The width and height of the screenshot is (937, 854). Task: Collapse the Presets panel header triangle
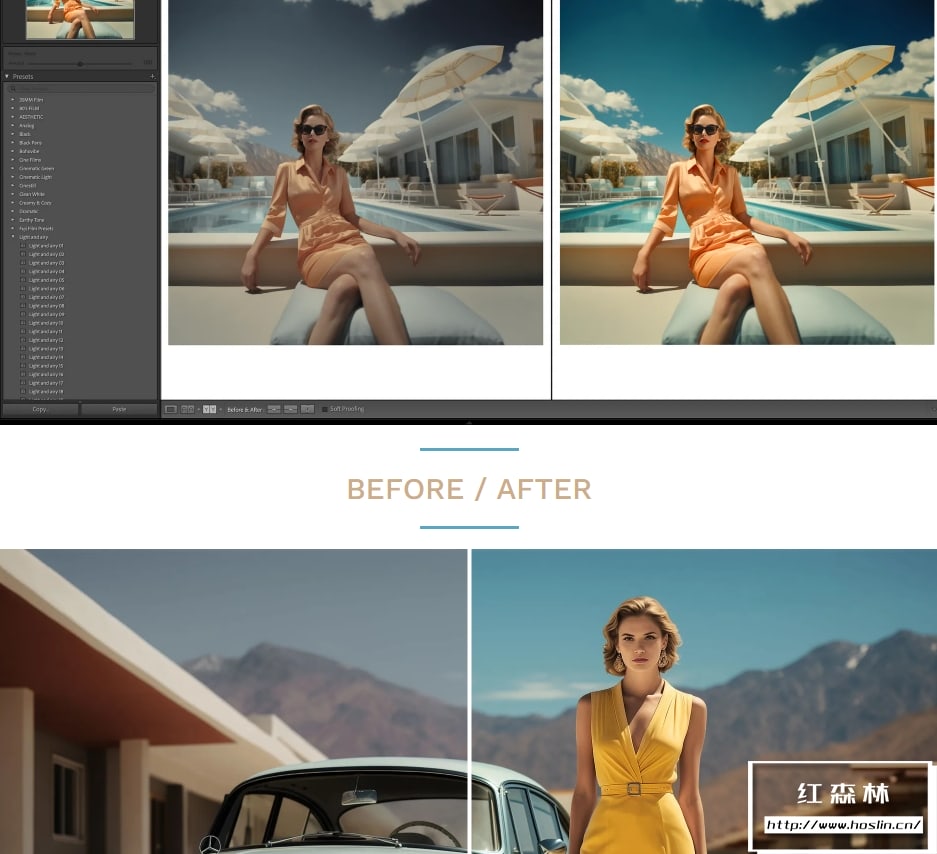pos(7,76)
